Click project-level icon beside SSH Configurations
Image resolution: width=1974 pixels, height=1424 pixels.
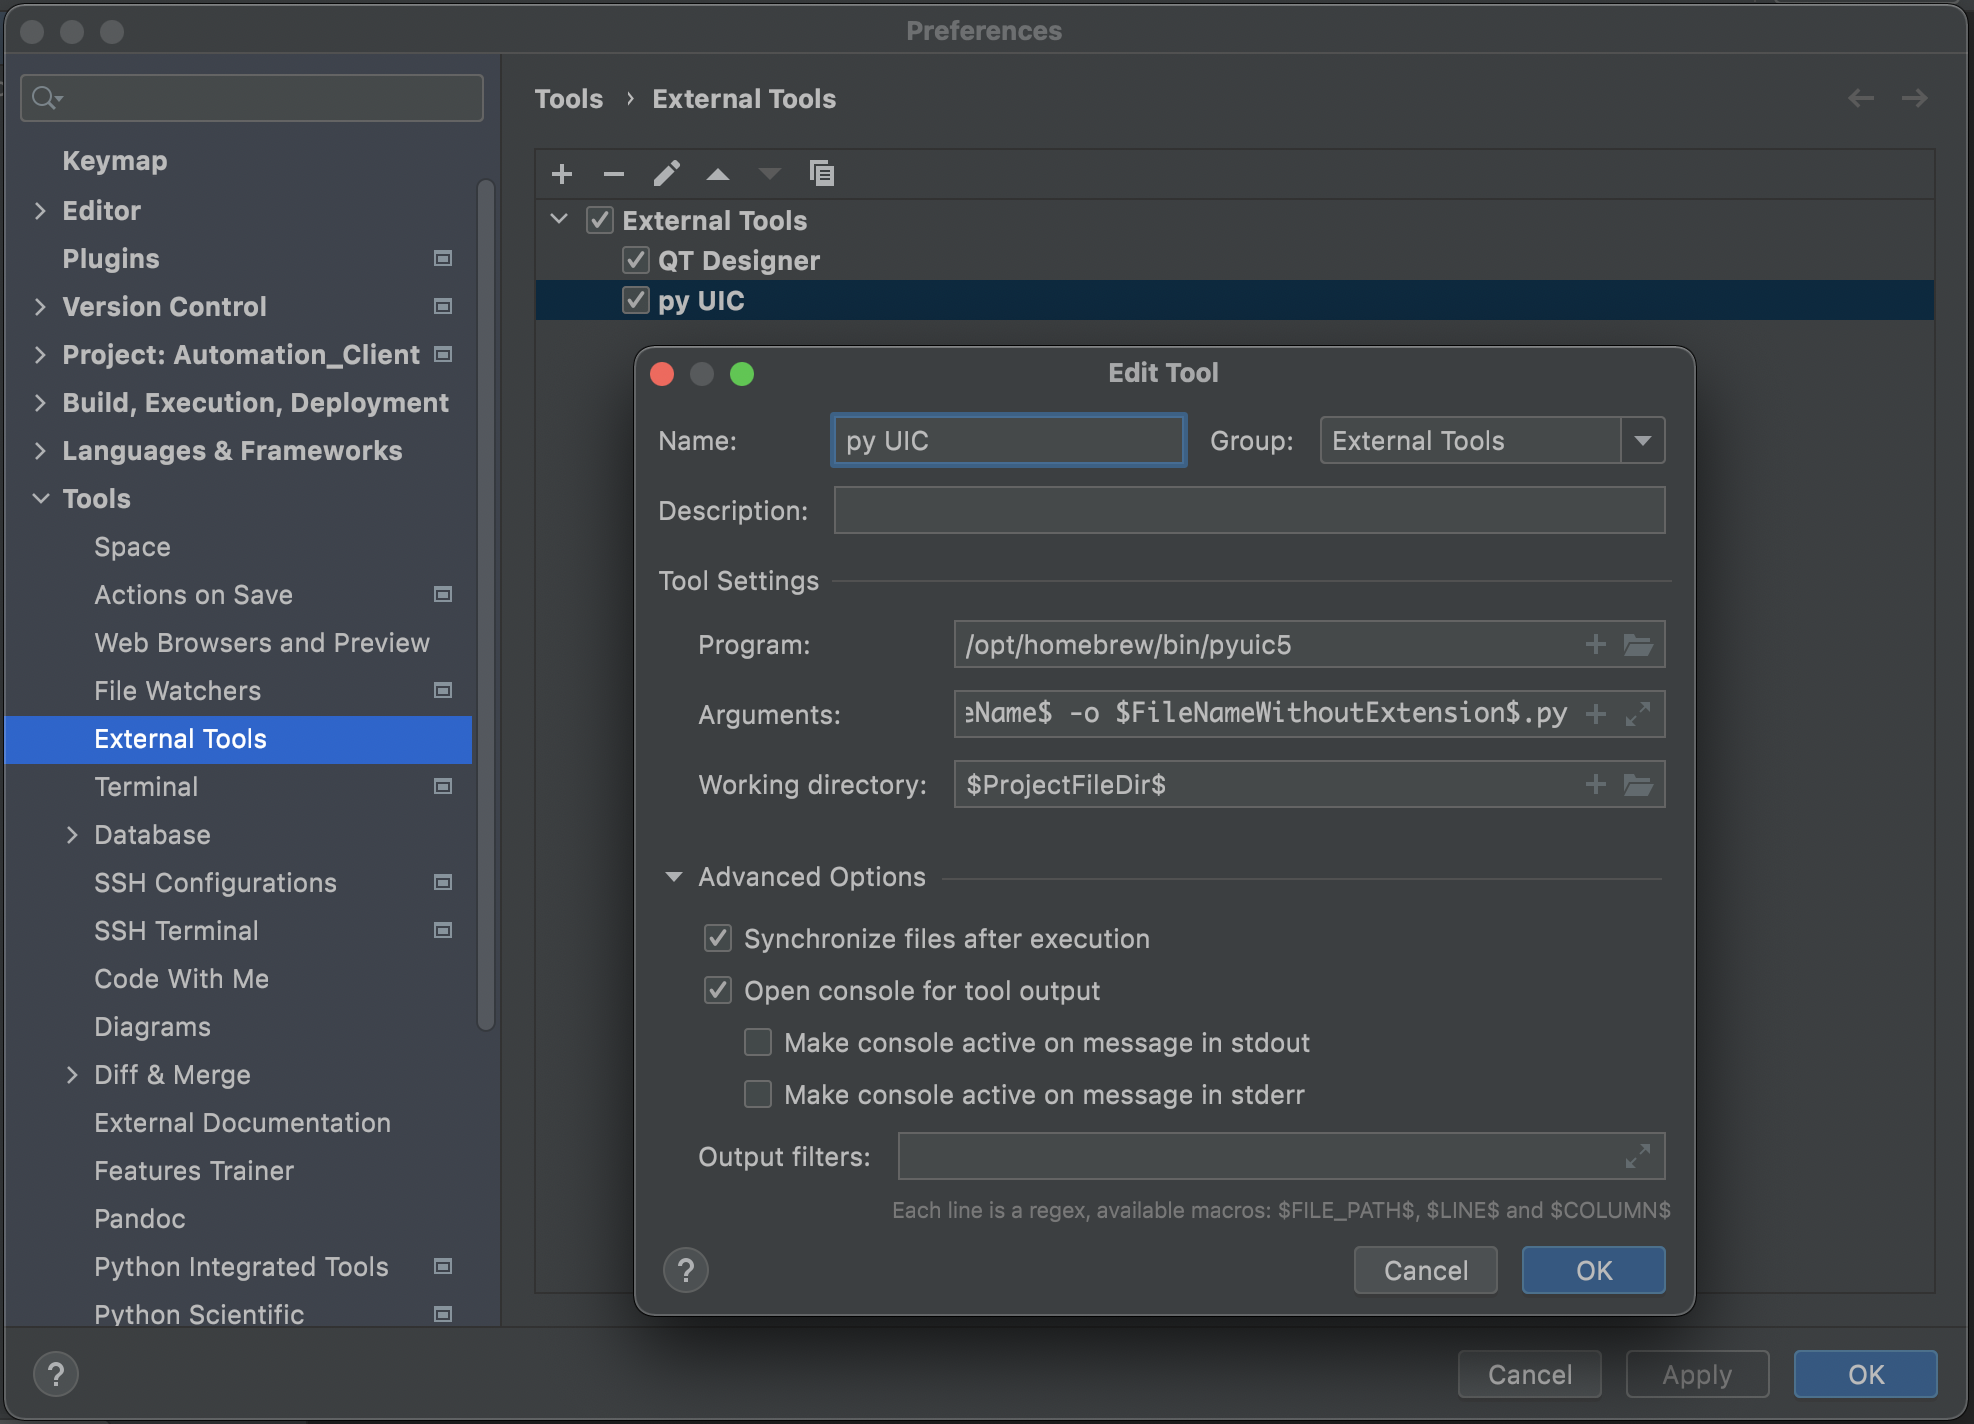tap(443, 882)
